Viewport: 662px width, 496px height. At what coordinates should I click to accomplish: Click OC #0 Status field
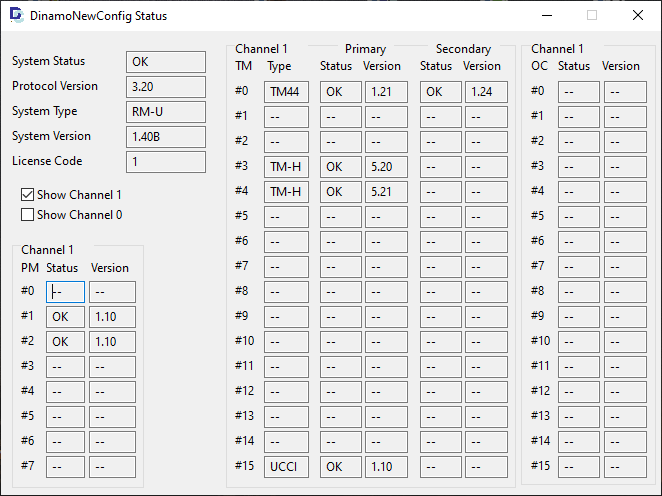[x=578, y=92]
